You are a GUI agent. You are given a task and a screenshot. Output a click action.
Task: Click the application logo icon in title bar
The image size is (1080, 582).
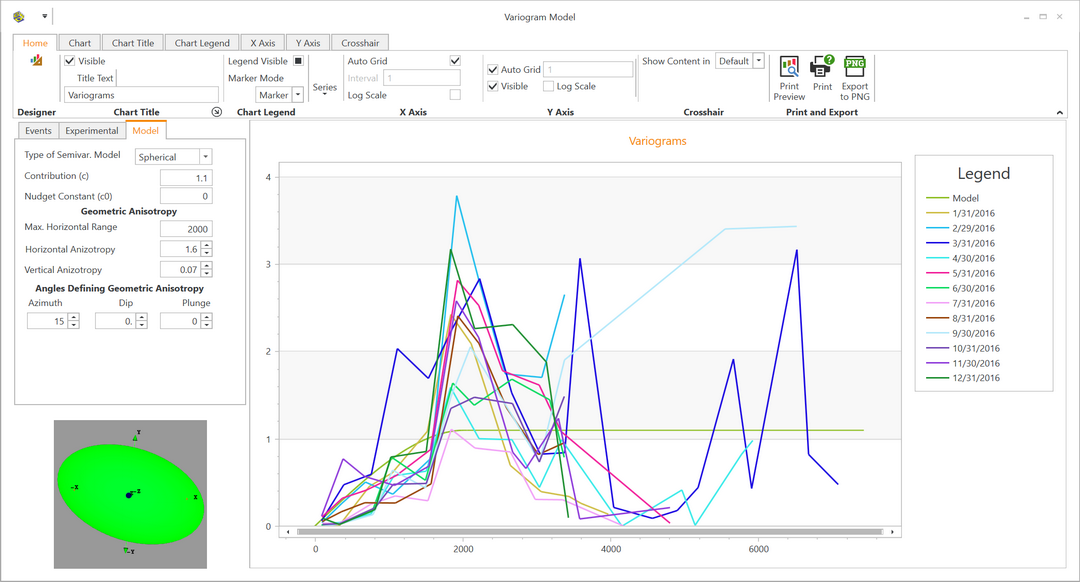[x=19, y=17]
